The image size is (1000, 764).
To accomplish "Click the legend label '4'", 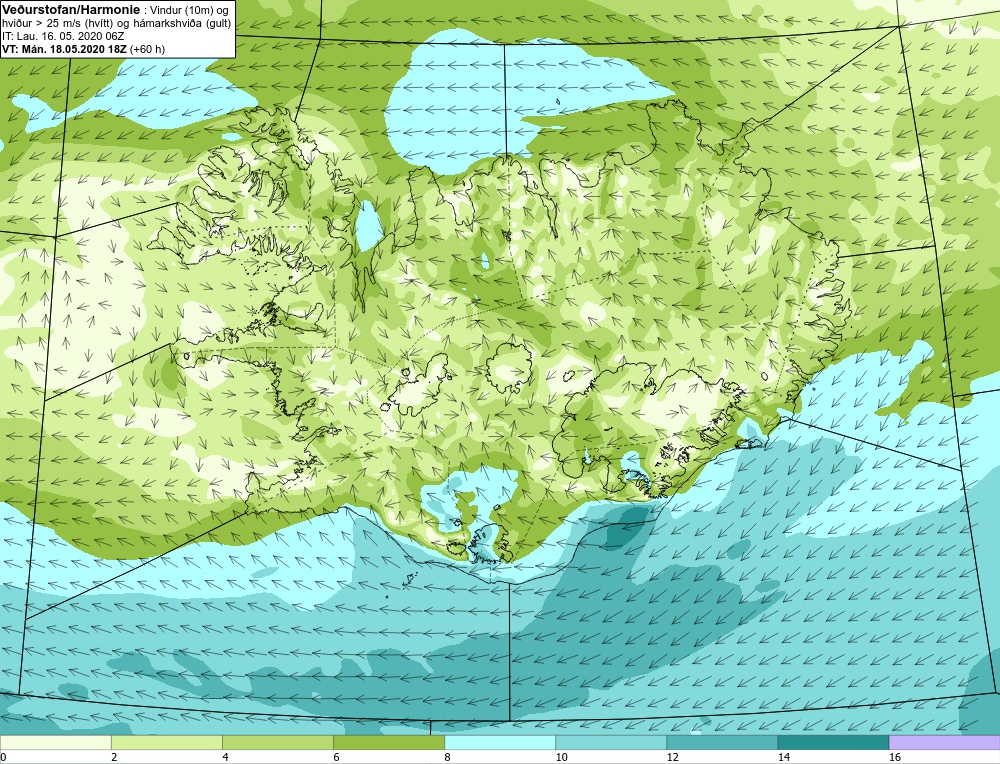I will pos(225,757).
